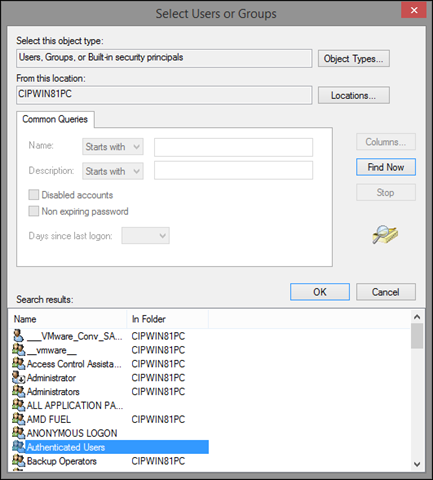
Task: Click the search results scrollbar down arrow
Action: [417, 464]
